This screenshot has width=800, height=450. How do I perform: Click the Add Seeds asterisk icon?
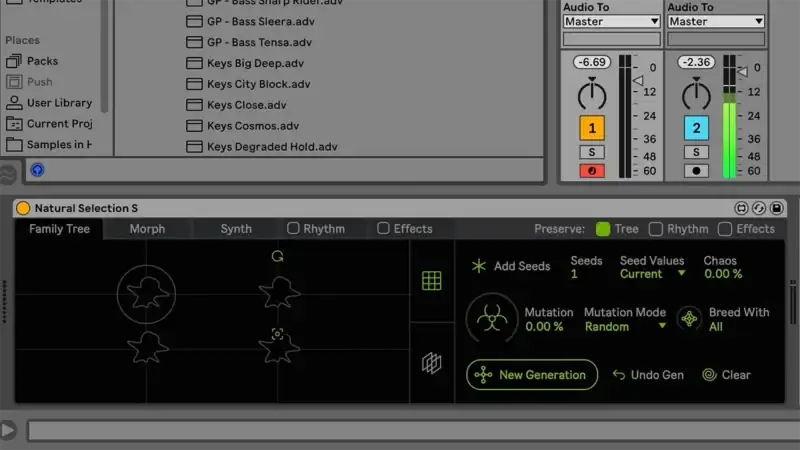click(479, 266)
